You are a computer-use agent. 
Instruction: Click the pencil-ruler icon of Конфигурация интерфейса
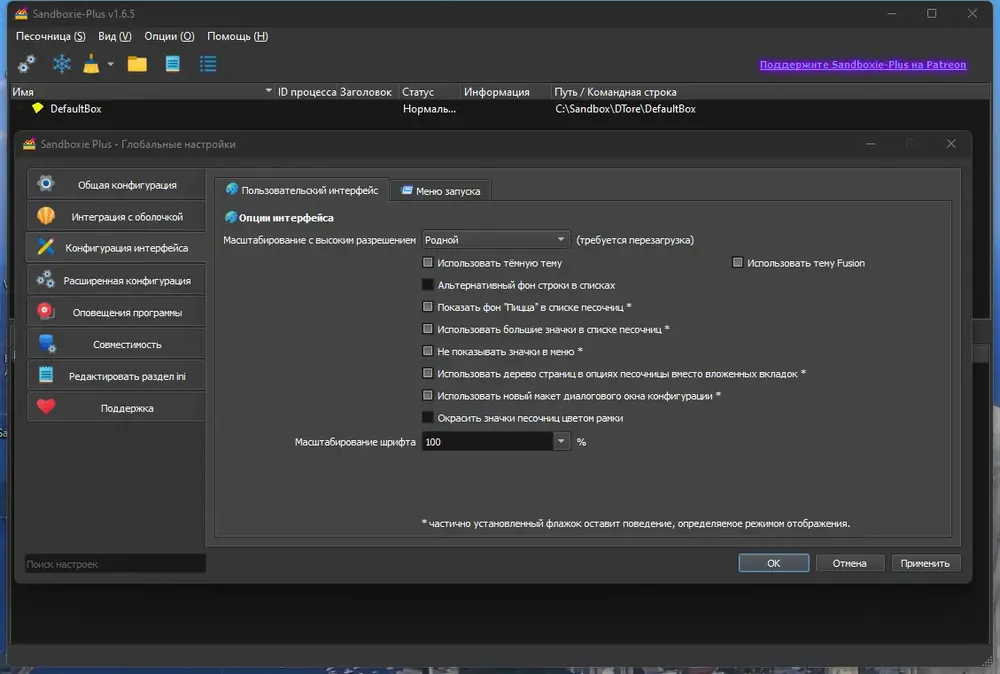click(46, 247)
